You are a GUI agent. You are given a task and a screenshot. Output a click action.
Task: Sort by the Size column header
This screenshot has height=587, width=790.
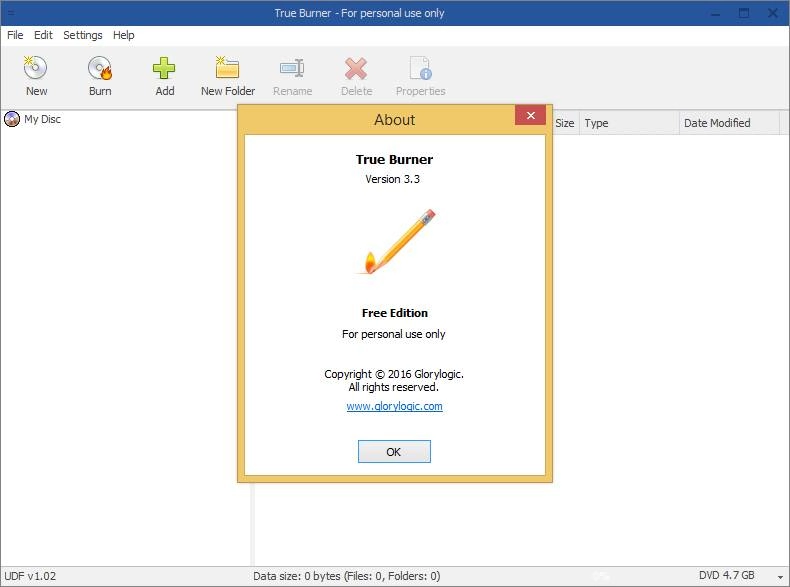pos(565,123)
